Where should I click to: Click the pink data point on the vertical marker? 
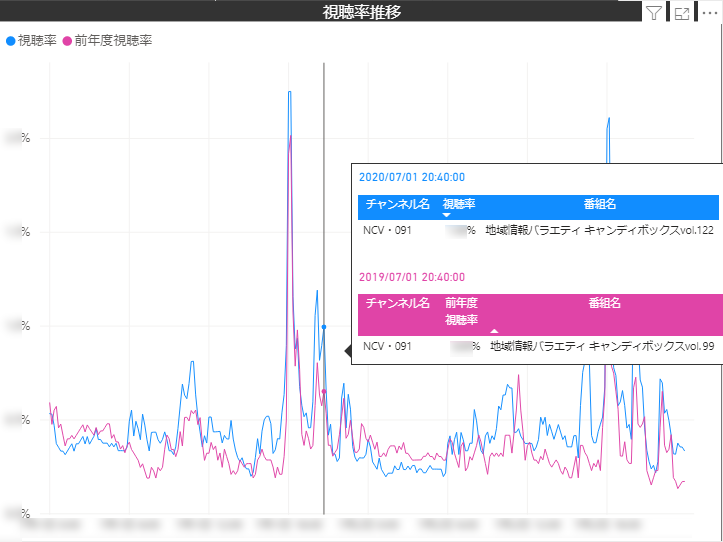point(324,391)
